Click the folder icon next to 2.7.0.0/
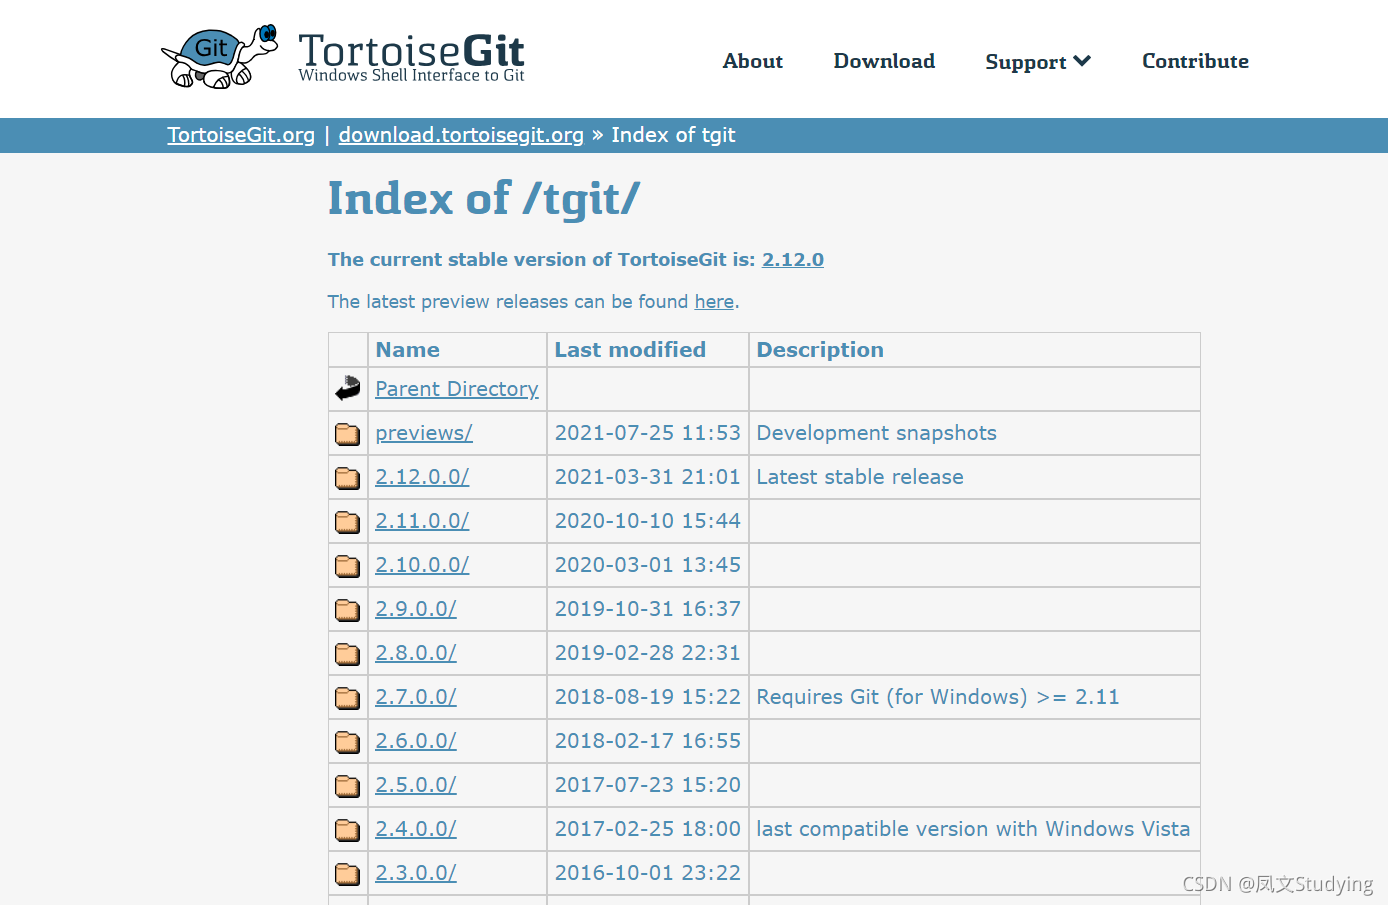The width and height of the screenshot is (1388, 905). coord(347,697)
